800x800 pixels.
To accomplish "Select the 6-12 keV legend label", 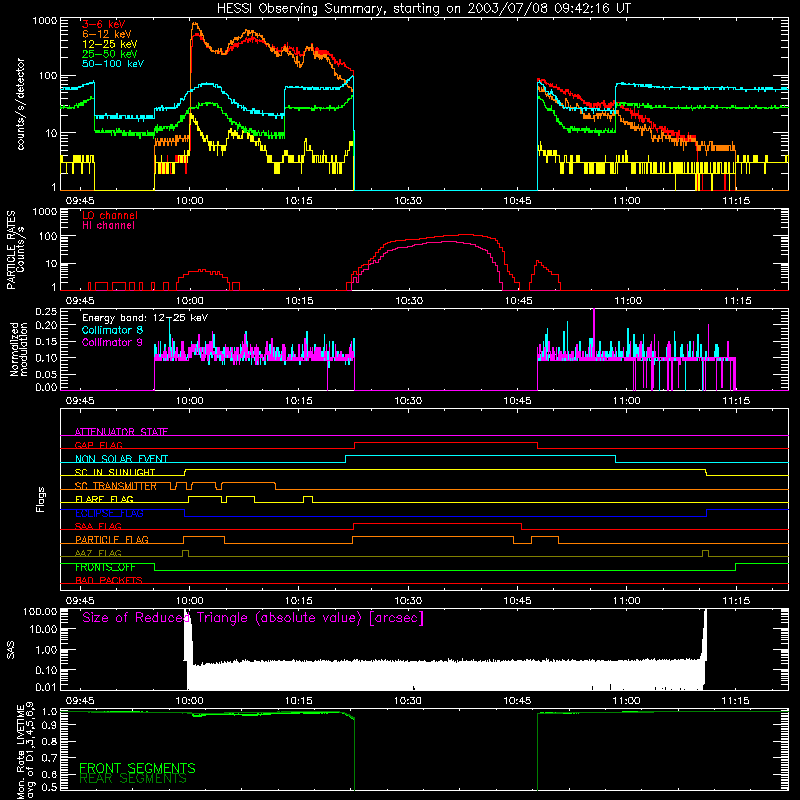I will click(107, 34).
